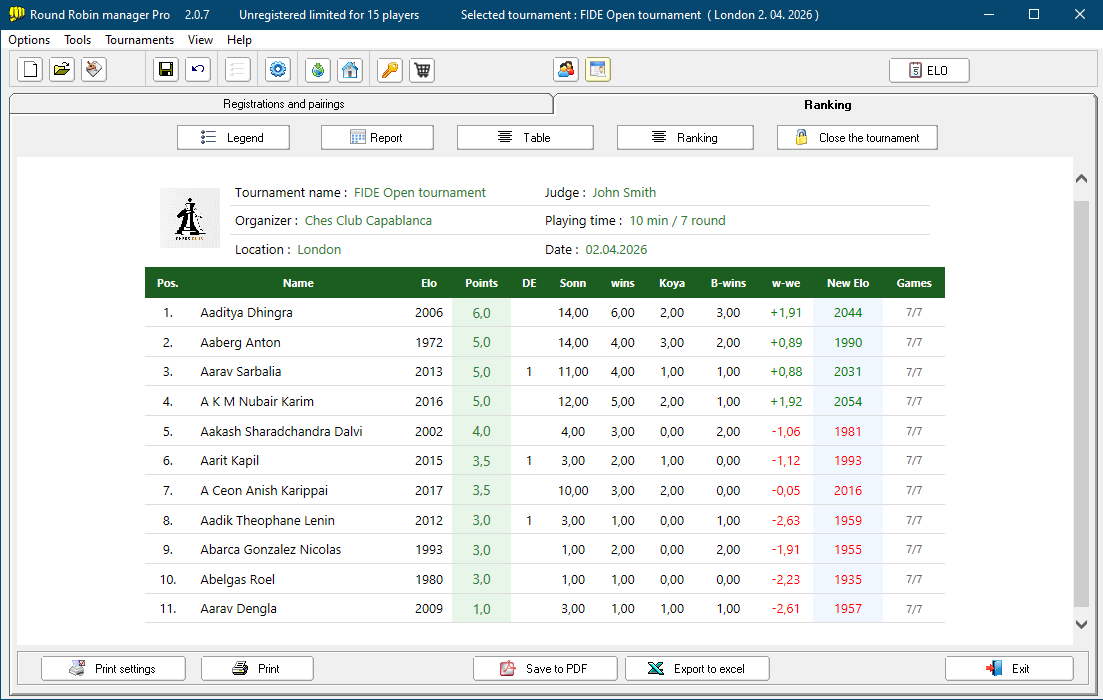Screen dimensions: 1103x700
Task: Click the golden key registration icon
Action: coord(390,70)
